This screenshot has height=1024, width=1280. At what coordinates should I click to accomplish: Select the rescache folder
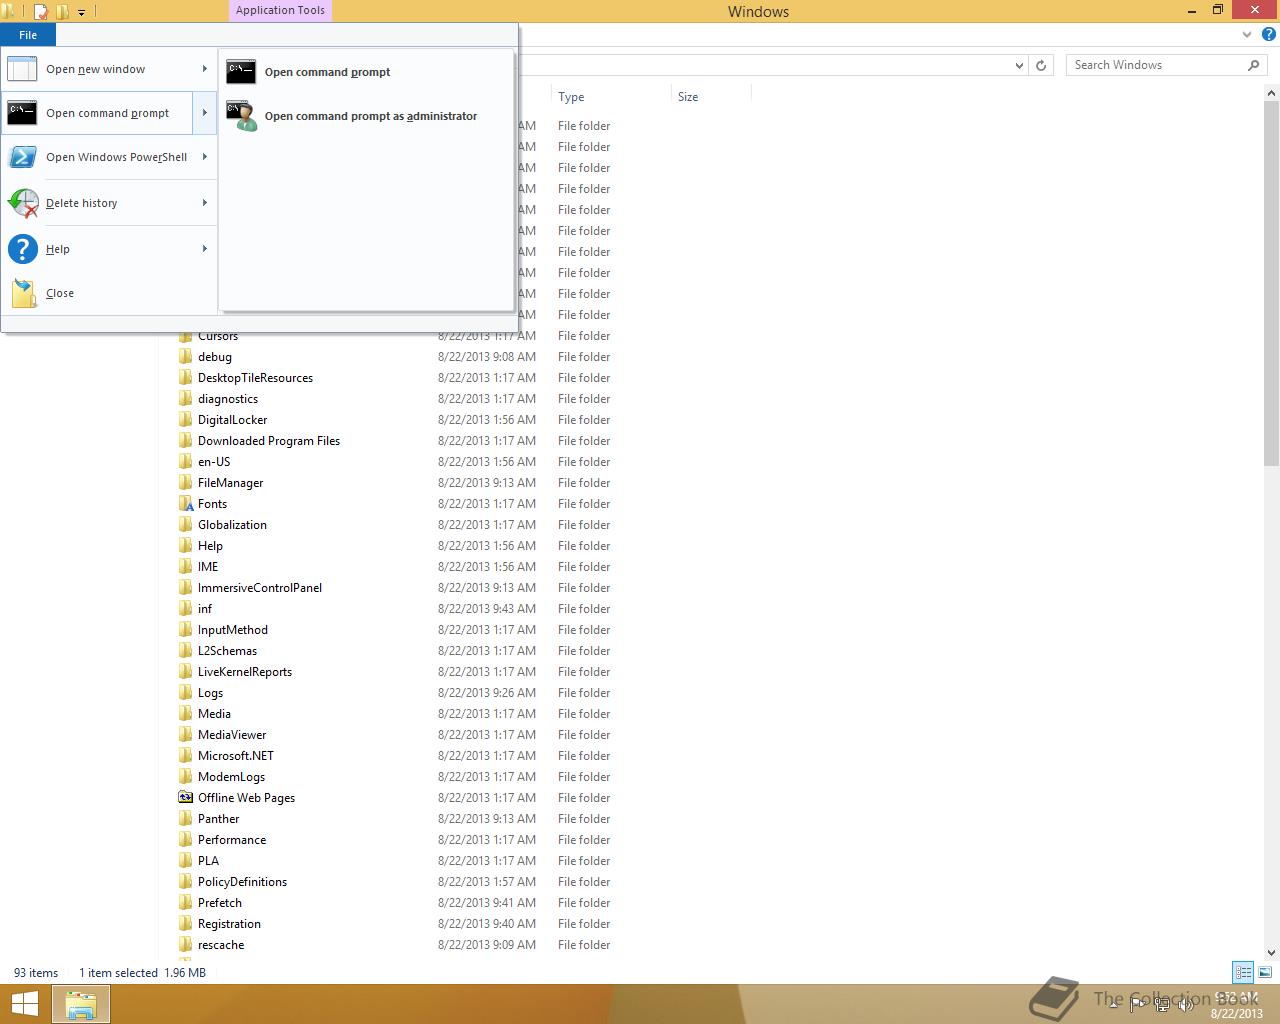pyautogui.click(x=221, y=945)
